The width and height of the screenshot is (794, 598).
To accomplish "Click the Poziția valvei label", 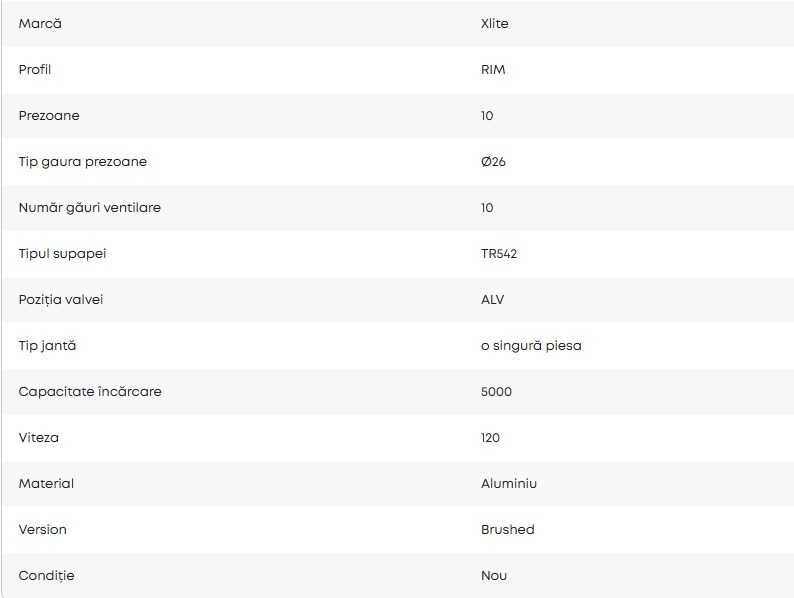I will [61, 299].
